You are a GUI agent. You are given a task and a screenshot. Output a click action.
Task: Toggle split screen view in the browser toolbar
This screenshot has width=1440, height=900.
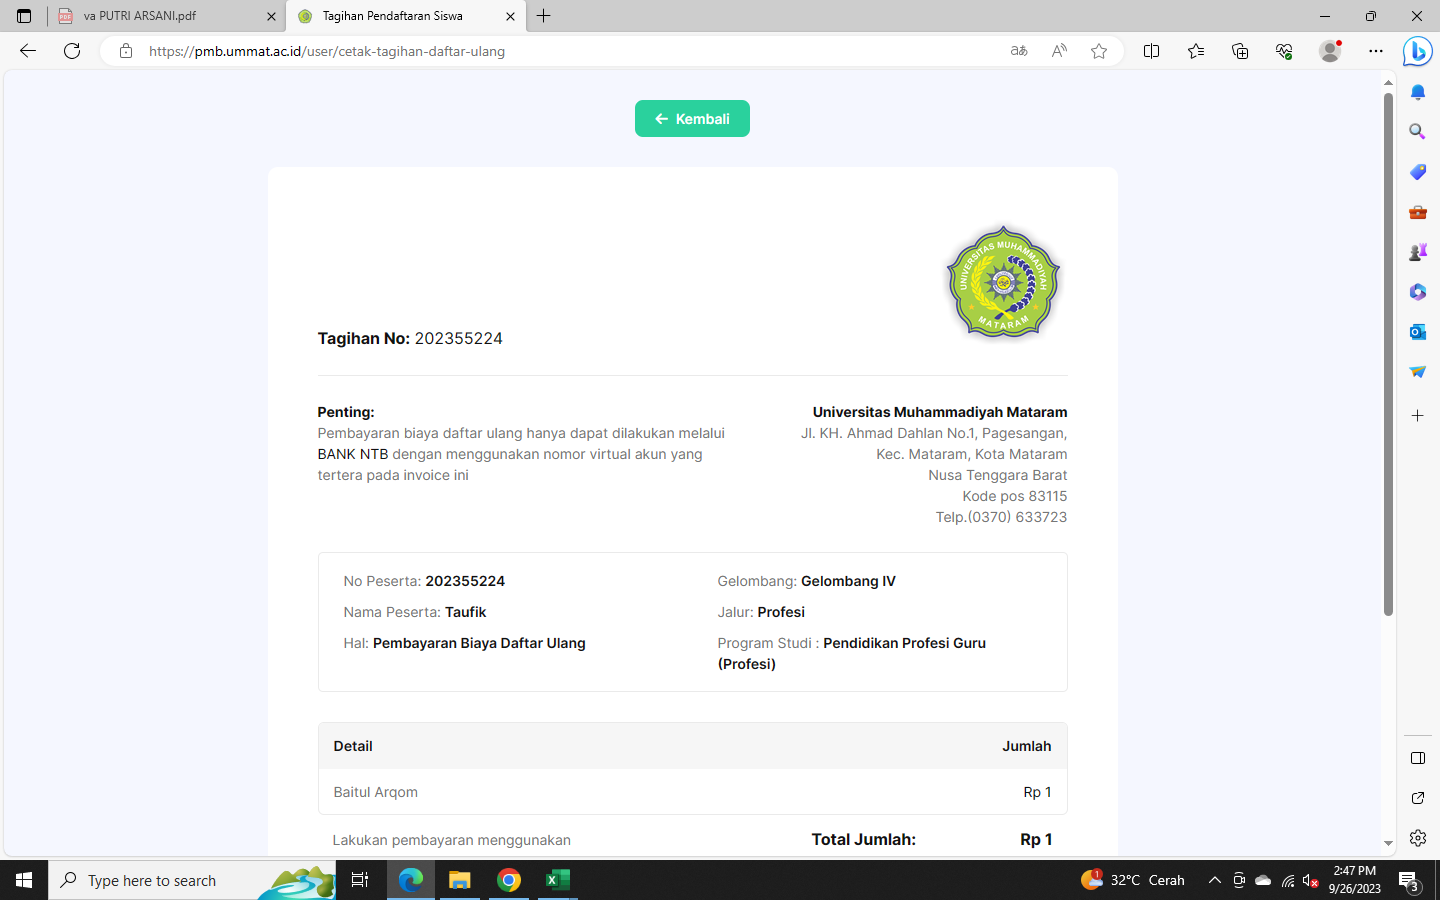point(1151,51)
